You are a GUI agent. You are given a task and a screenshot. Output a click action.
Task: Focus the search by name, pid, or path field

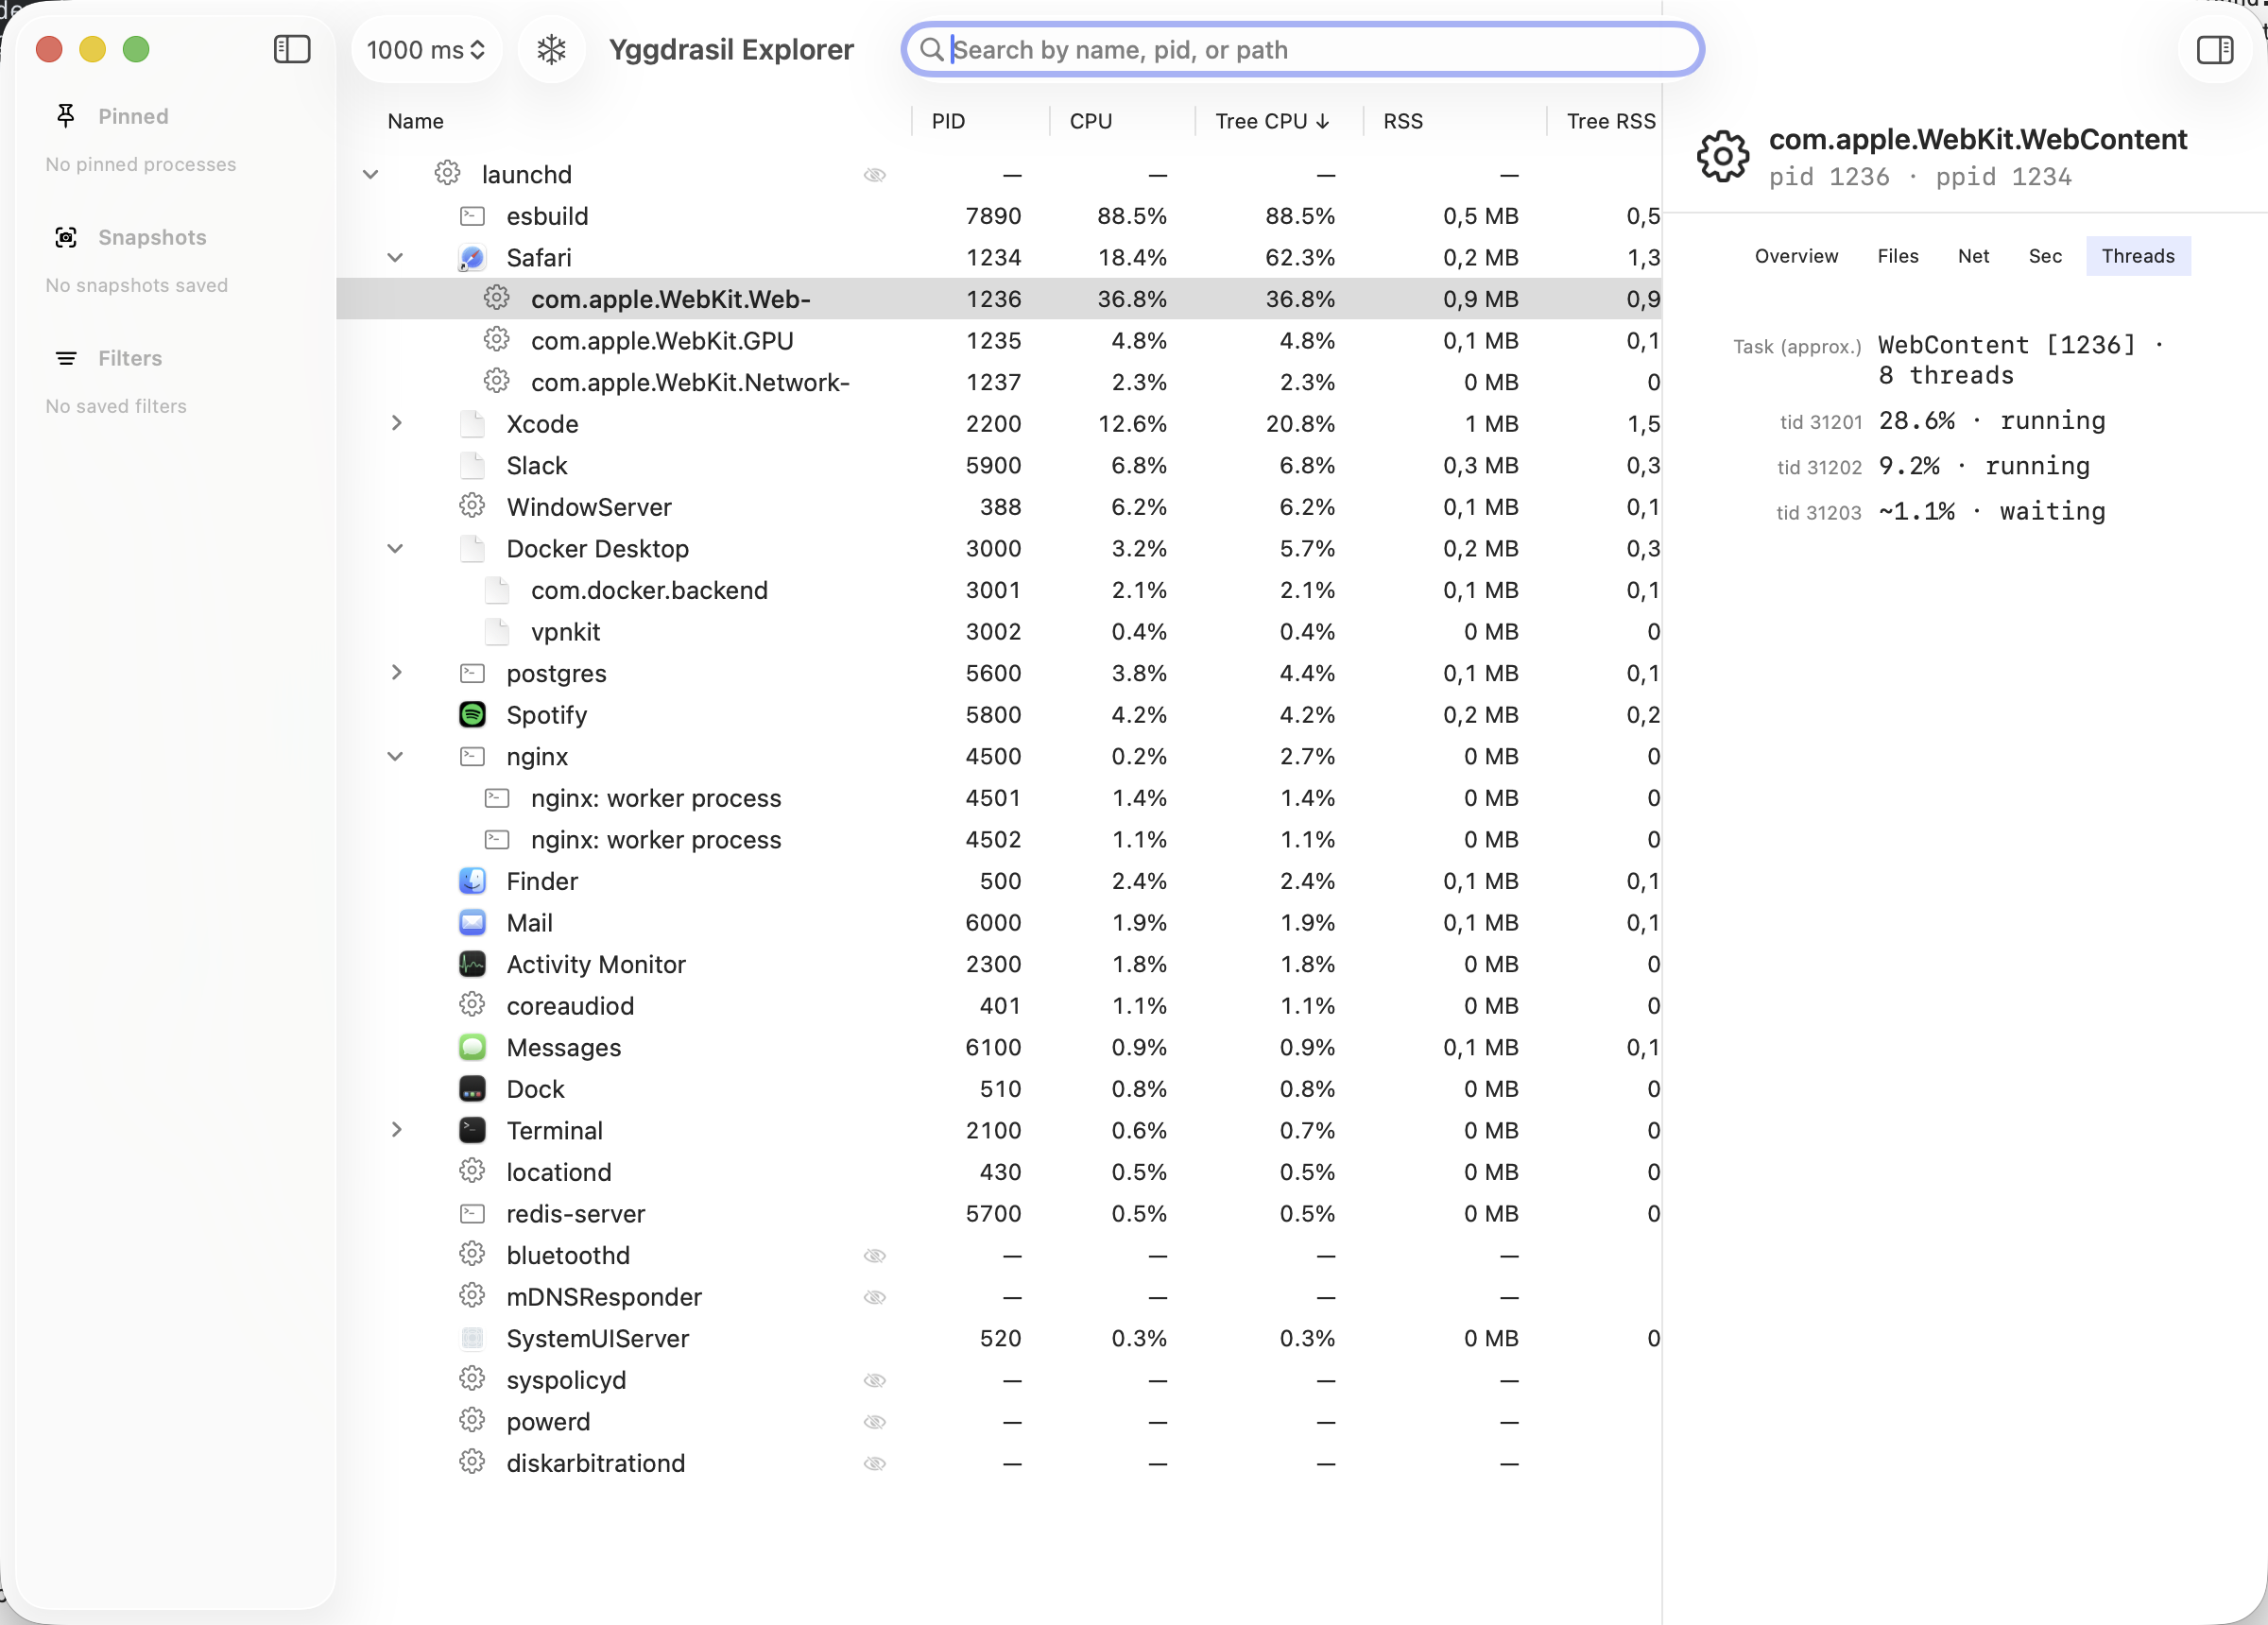pos(1302,49)
